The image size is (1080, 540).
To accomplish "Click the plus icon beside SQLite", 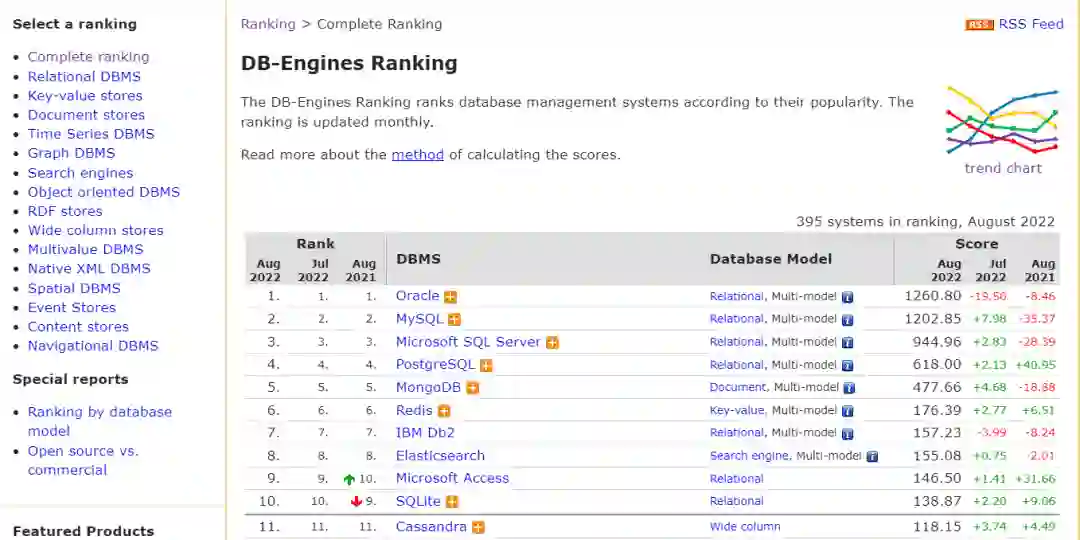I will 452,502.
